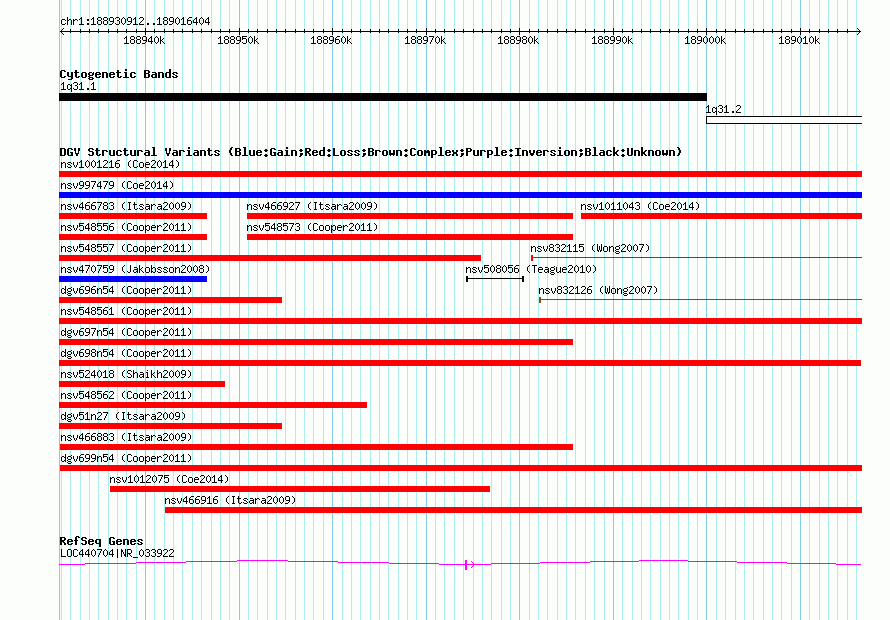Click the nsv1012075 (Coe2014) label
This screenshot has height=620, width=890.
169,479
